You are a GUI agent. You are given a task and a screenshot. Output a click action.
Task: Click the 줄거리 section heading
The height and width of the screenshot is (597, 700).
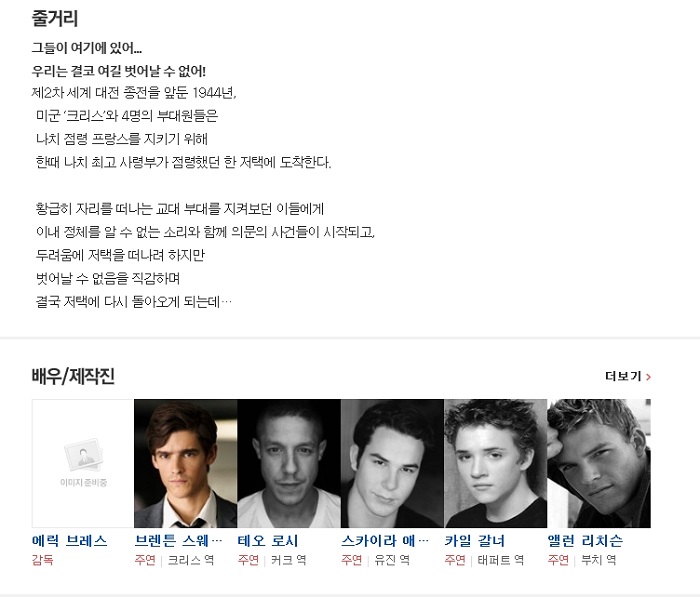(x=54, y=18)
